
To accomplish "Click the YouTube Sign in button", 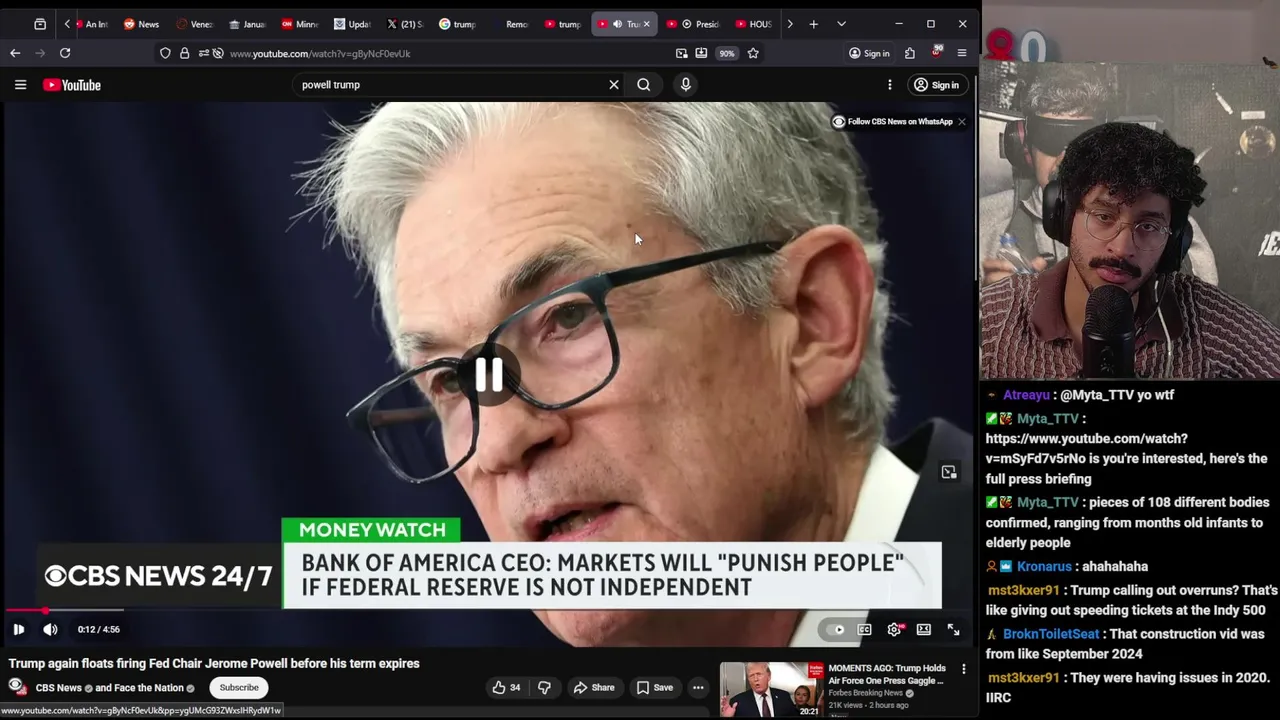I will tap(937, 85).
